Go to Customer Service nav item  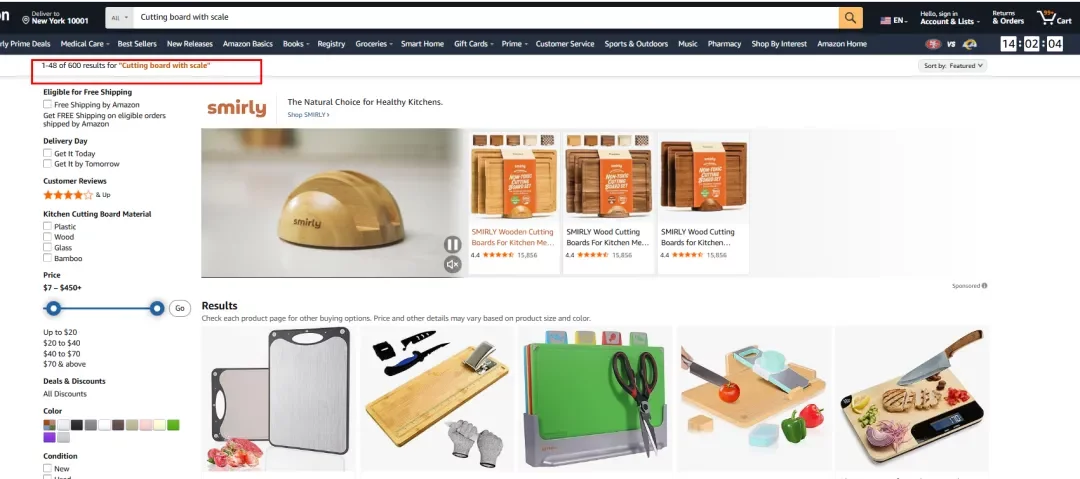tap(565, 43)
